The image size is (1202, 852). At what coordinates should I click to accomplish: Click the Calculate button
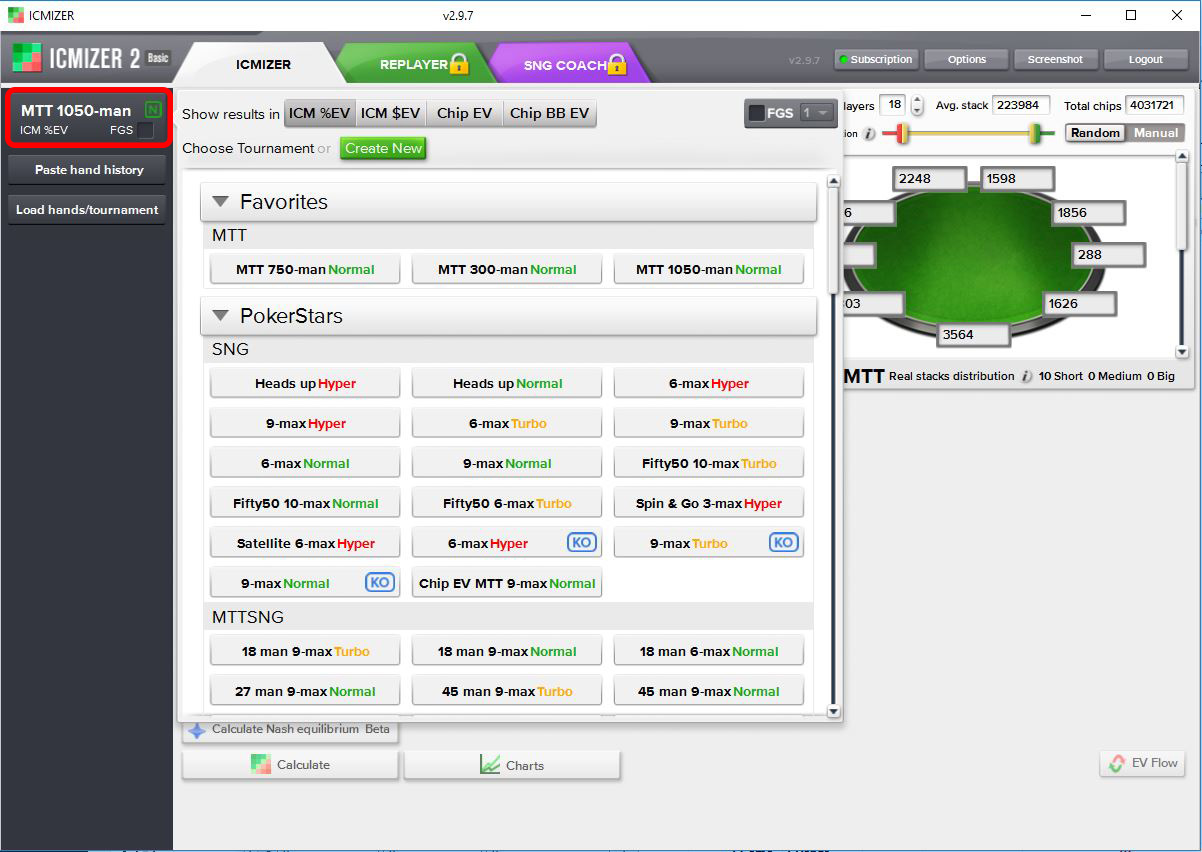tap(290, 765)
